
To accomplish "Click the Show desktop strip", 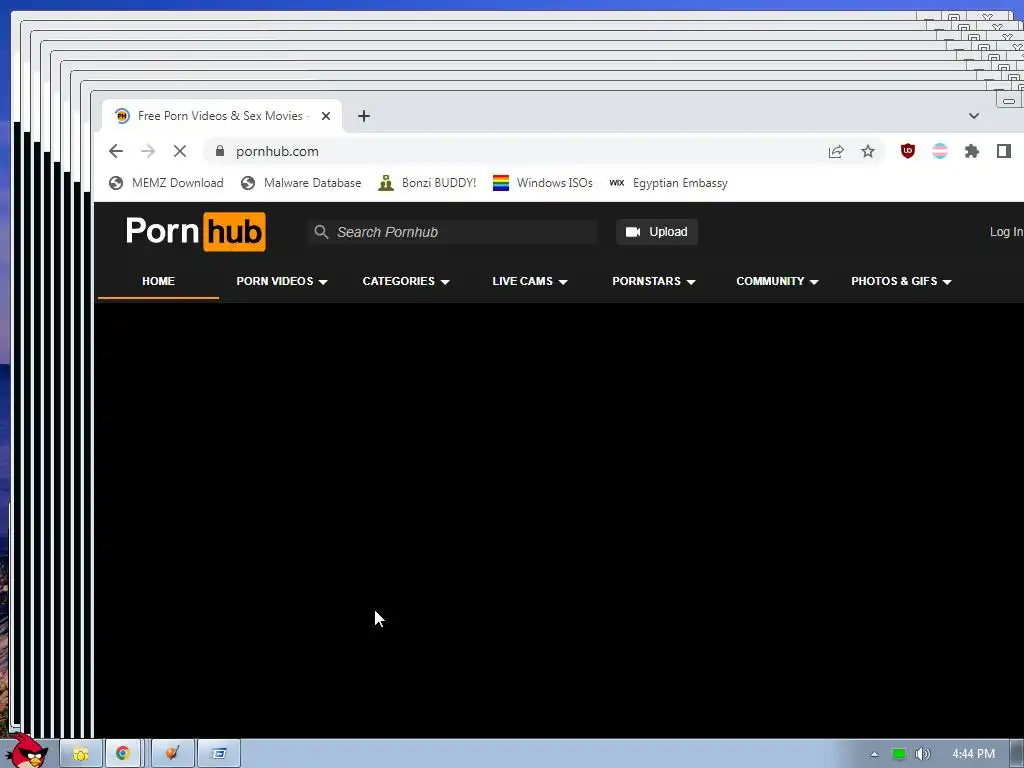I will [1017, 754].
